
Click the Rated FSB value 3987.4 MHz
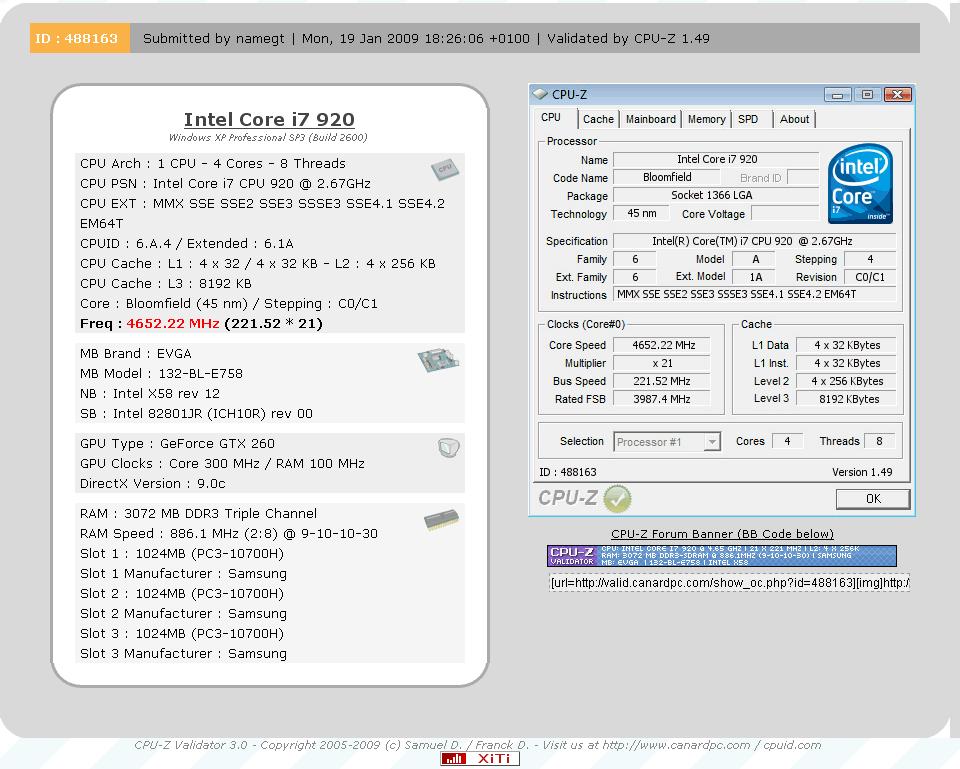click(662, 399)
